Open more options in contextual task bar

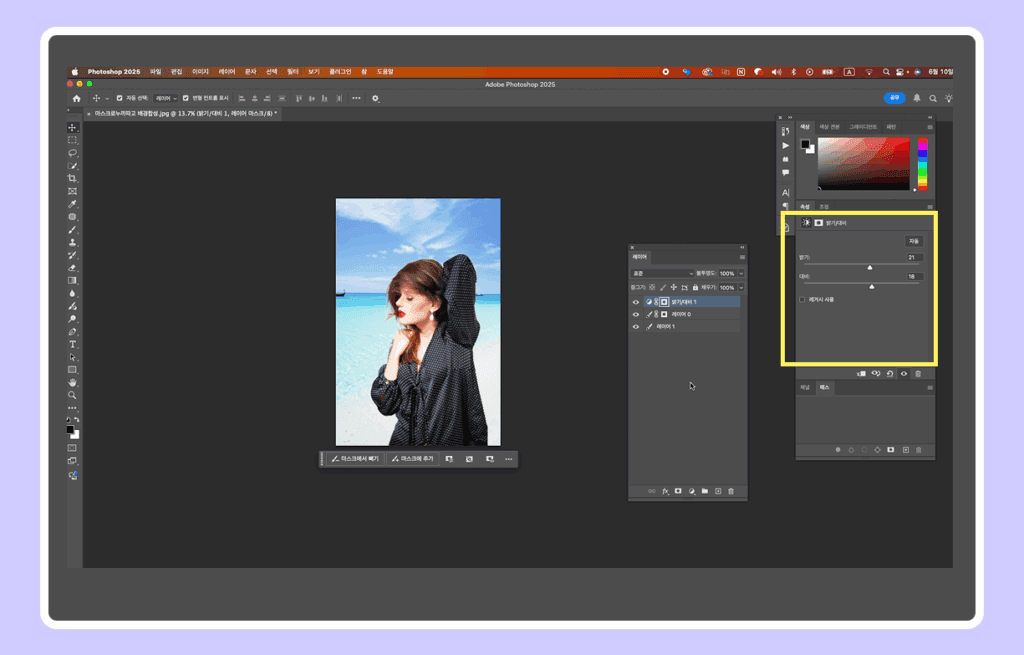[x=509, y=459]
